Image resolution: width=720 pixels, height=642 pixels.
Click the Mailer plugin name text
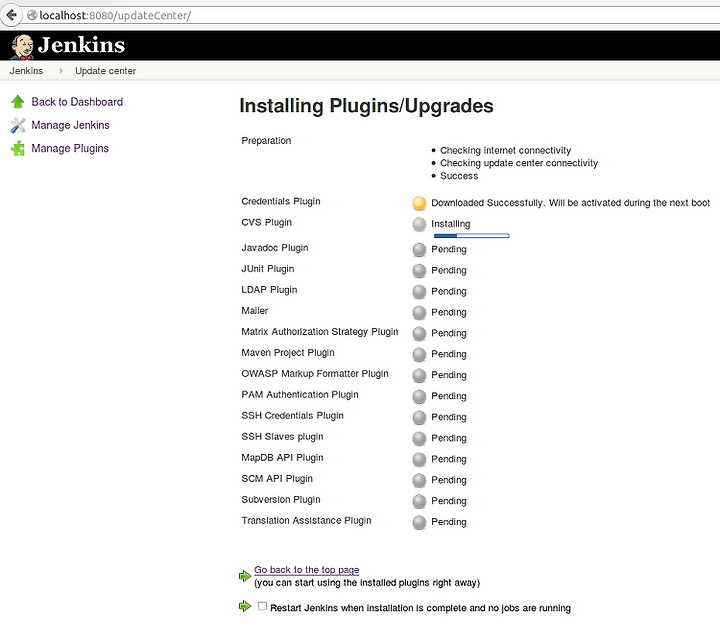254,311
